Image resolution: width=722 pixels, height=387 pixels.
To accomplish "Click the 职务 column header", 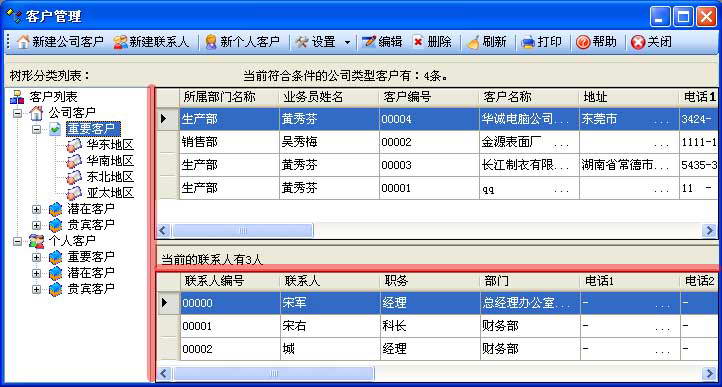I will [430, 281].
